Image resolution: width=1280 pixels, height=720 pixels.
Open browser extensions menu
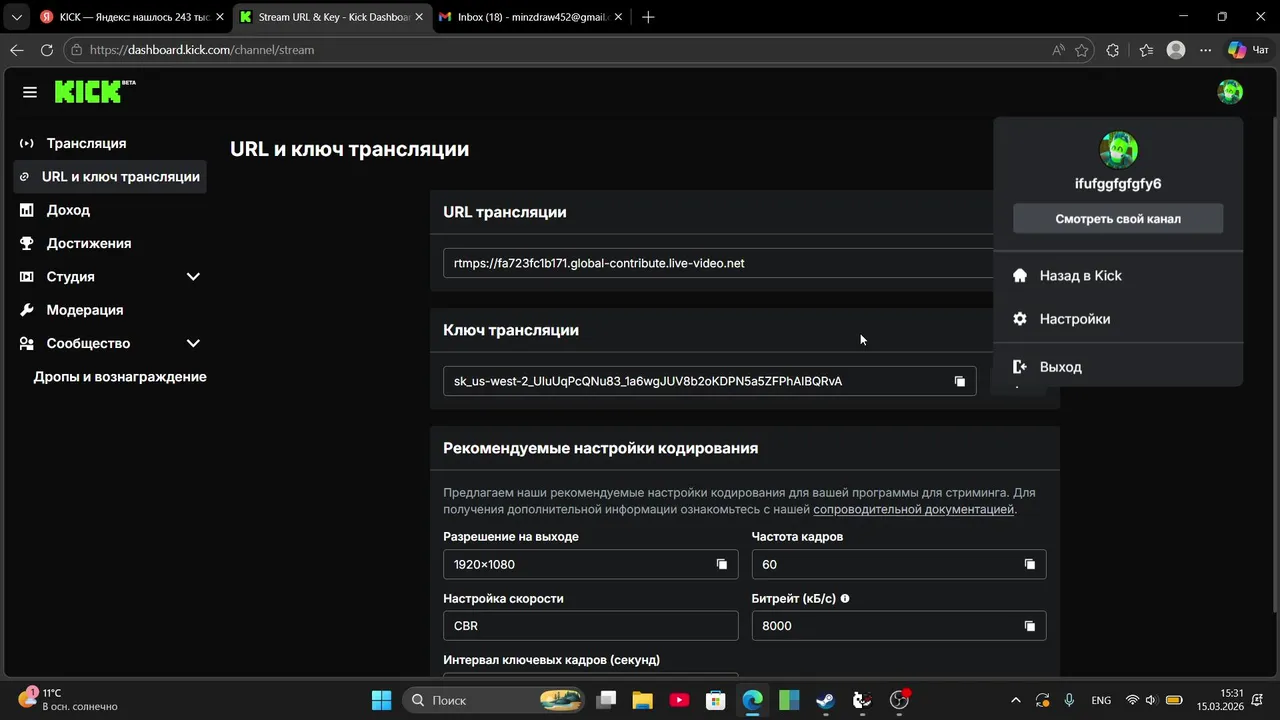click(x=1113, y=50)
